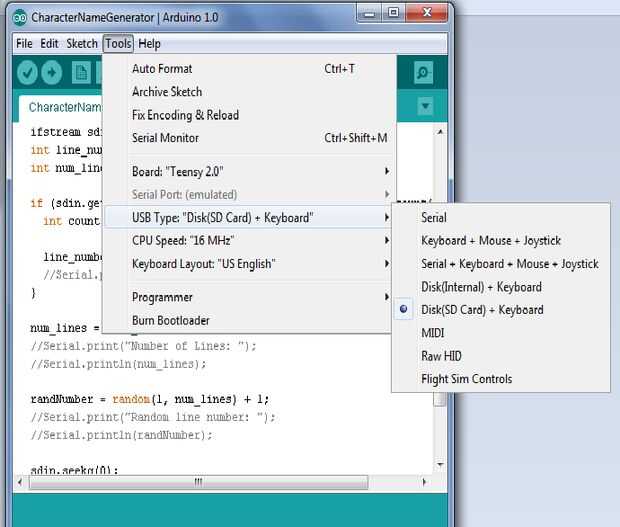Viewport: 620px width, 527px height.
Task: Close the open Tools menu
Action: (118, 43)
